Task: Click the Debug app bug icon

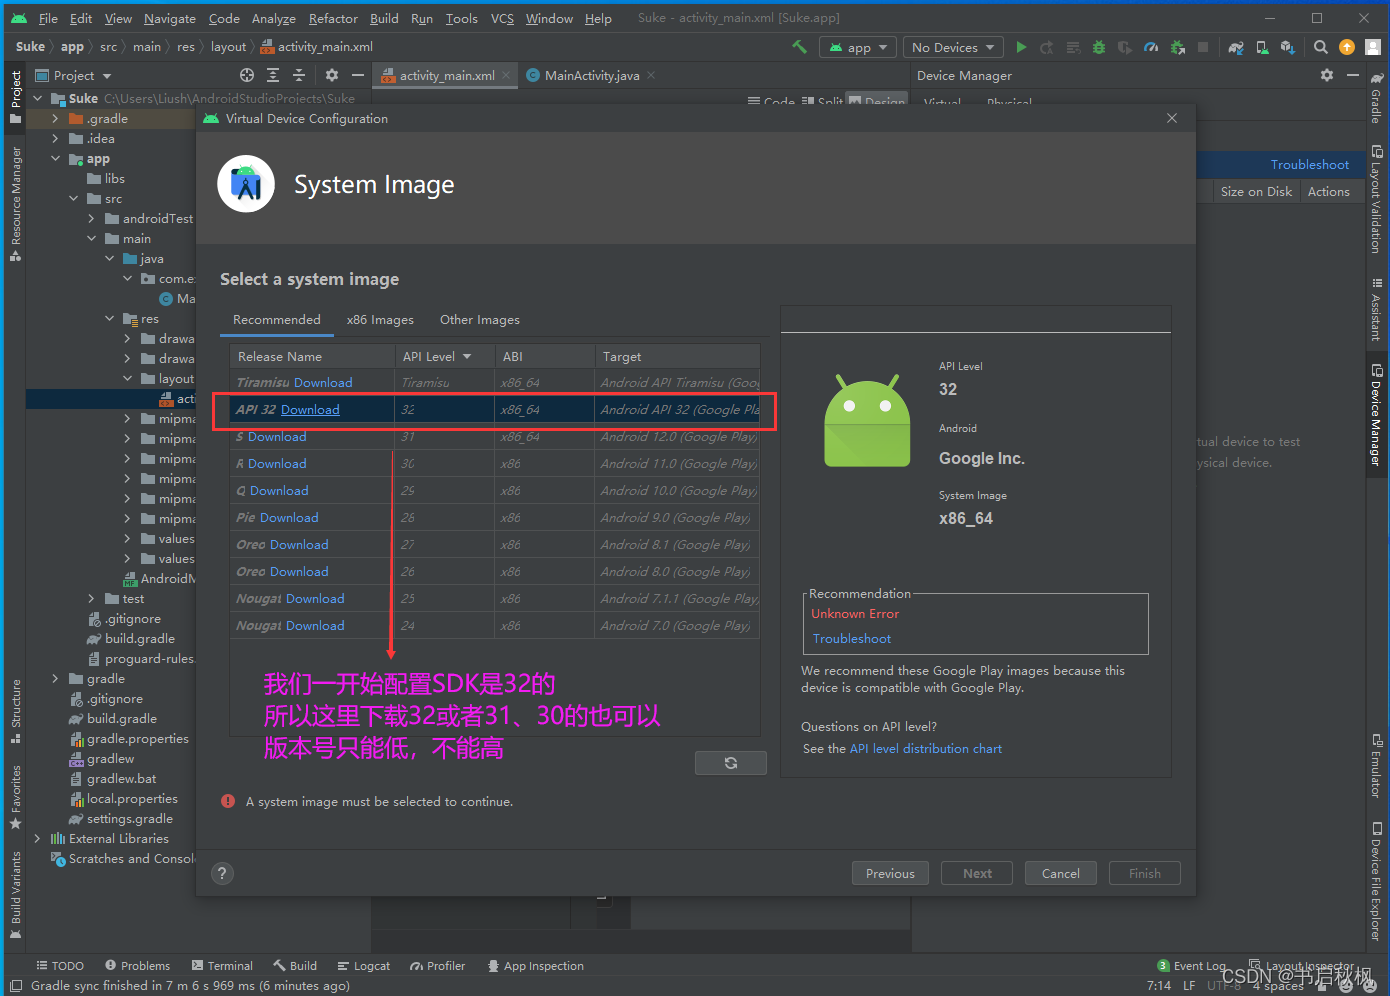Action: (x=1099, y=47)
